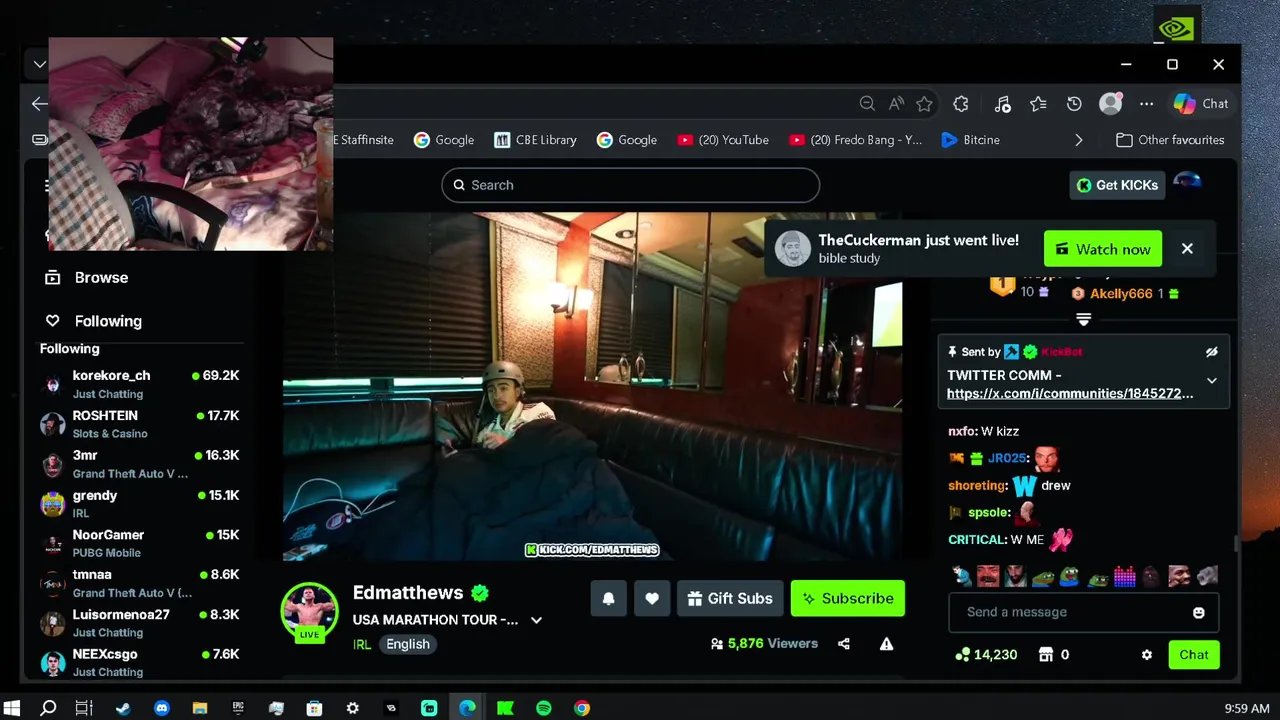Open the Copilot Chat button

click(1201, 104)
